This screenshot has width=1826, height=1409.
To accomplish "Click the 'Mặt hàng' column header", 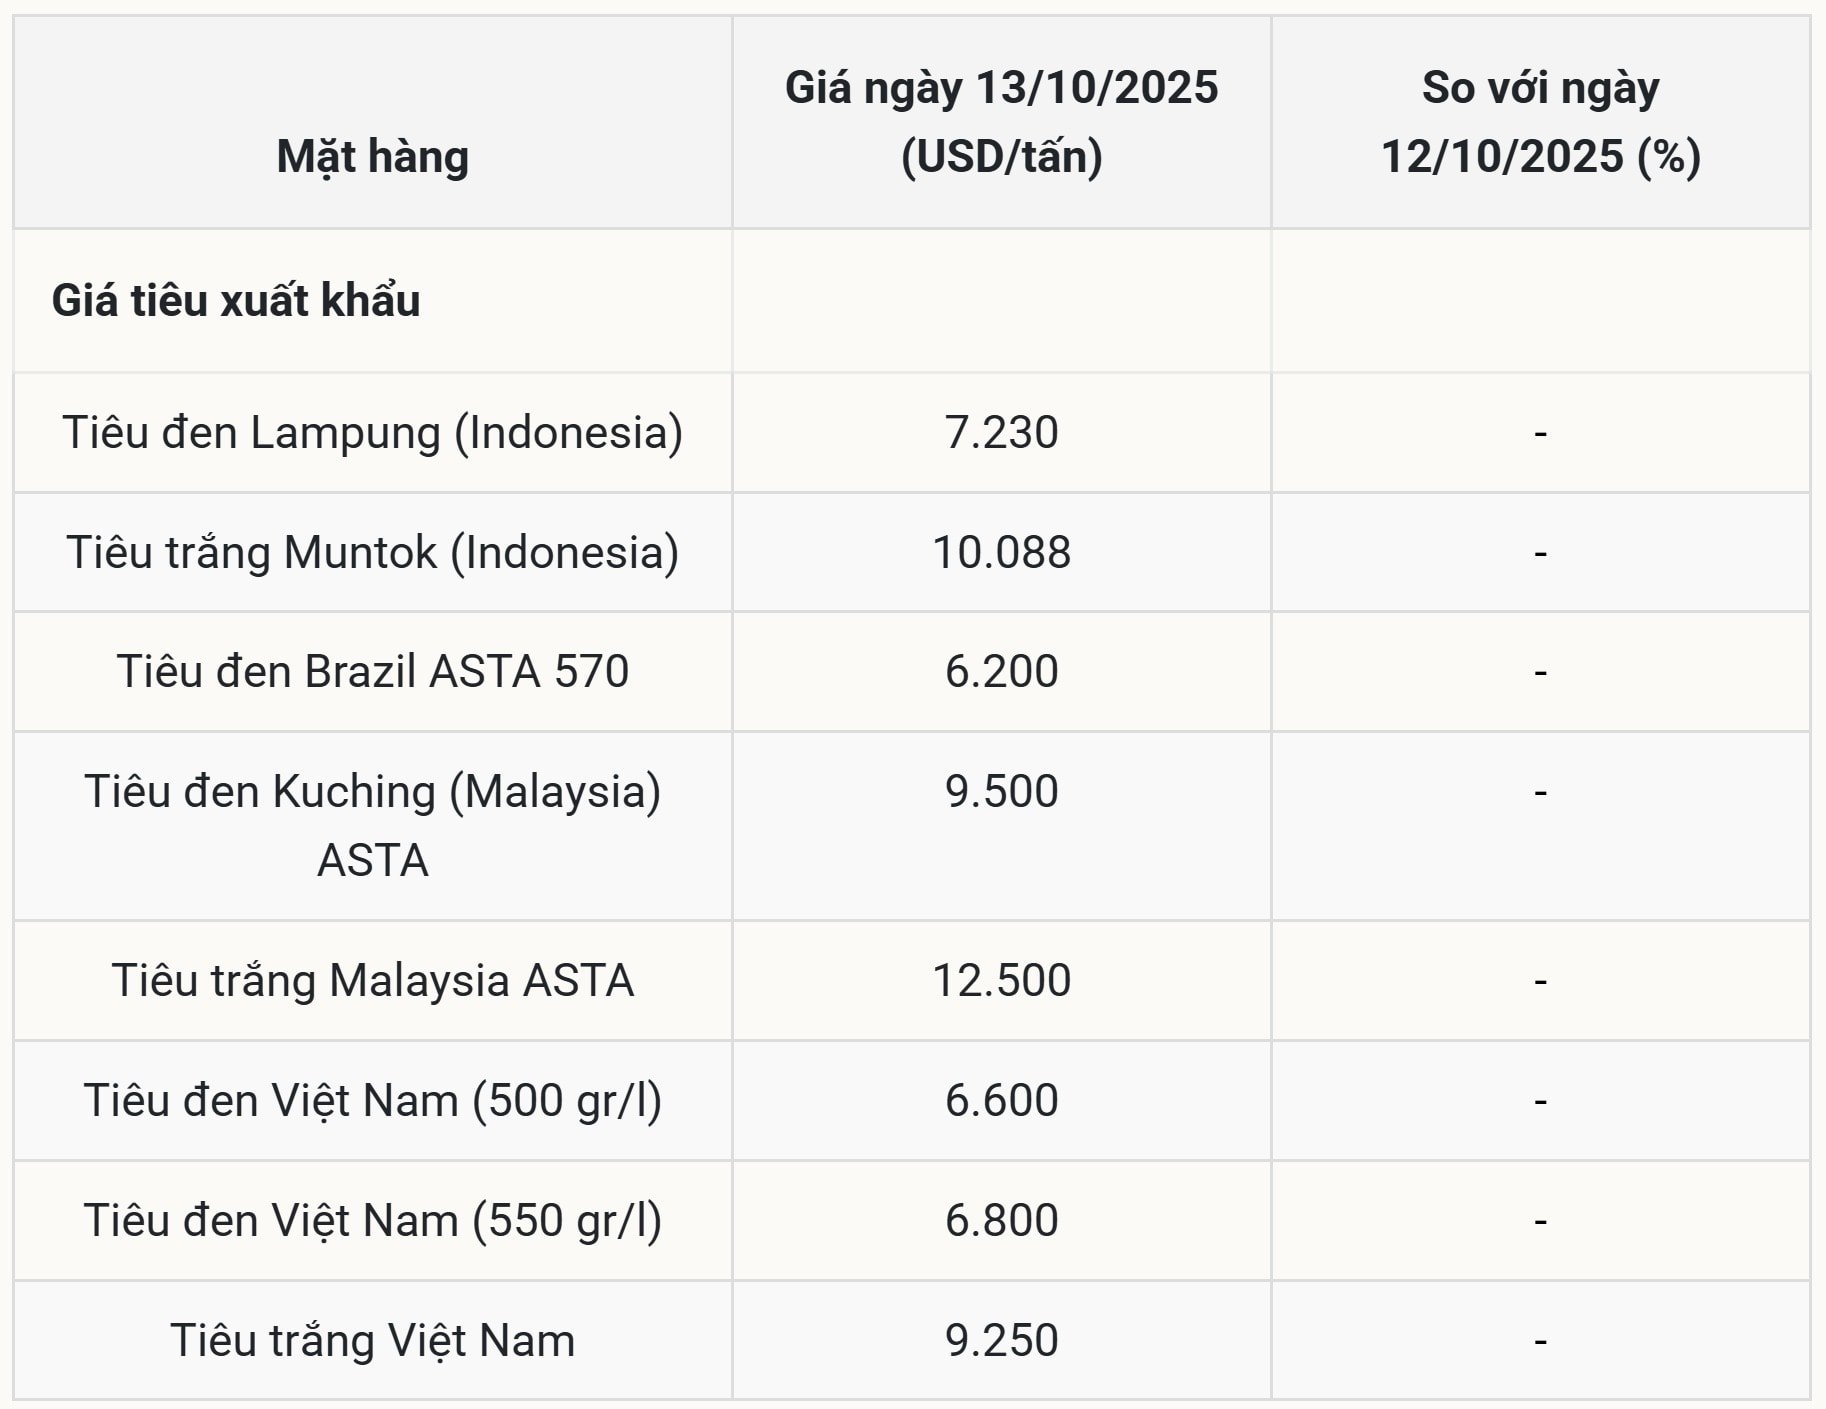I will click(x=372, y=157).
